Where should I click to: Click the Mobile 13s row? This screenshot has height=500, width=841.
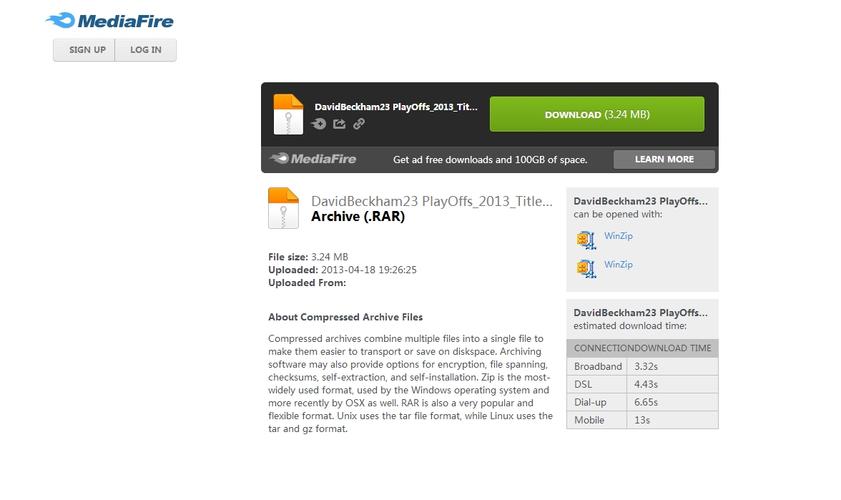point(642,420)
